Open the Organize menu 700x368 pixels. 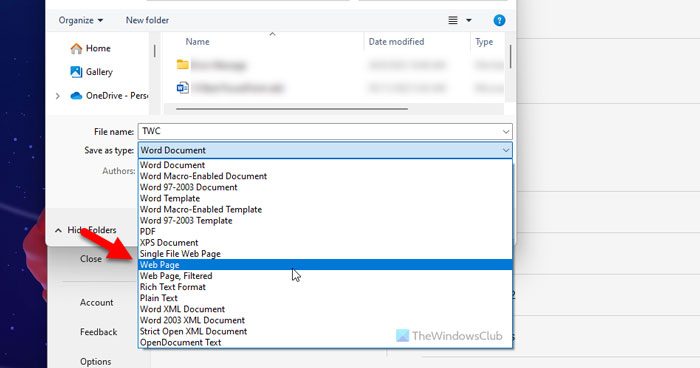81,20
